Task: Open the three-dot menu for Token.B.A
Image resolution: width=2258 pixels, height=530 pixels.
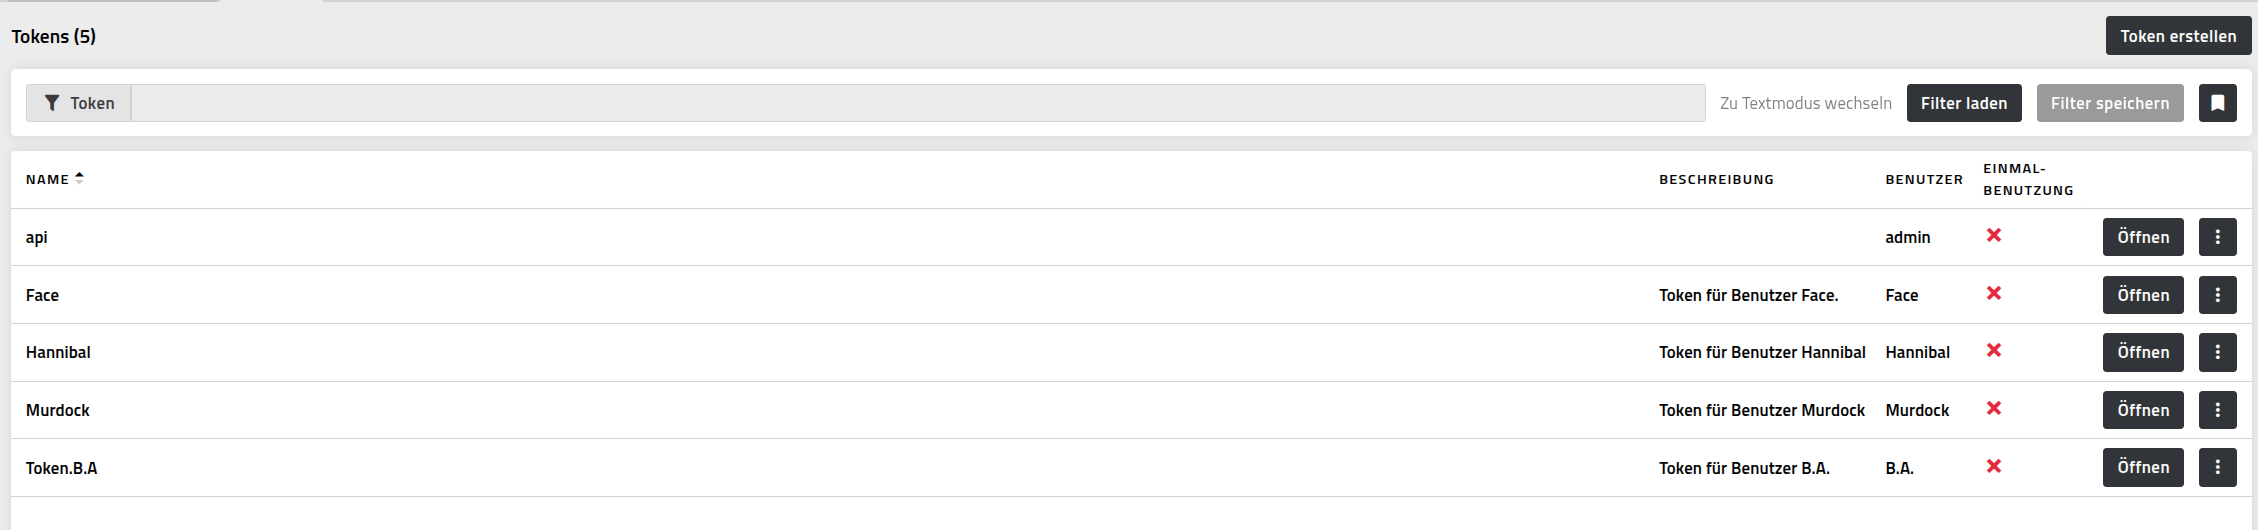Action: coord(2217,467)
